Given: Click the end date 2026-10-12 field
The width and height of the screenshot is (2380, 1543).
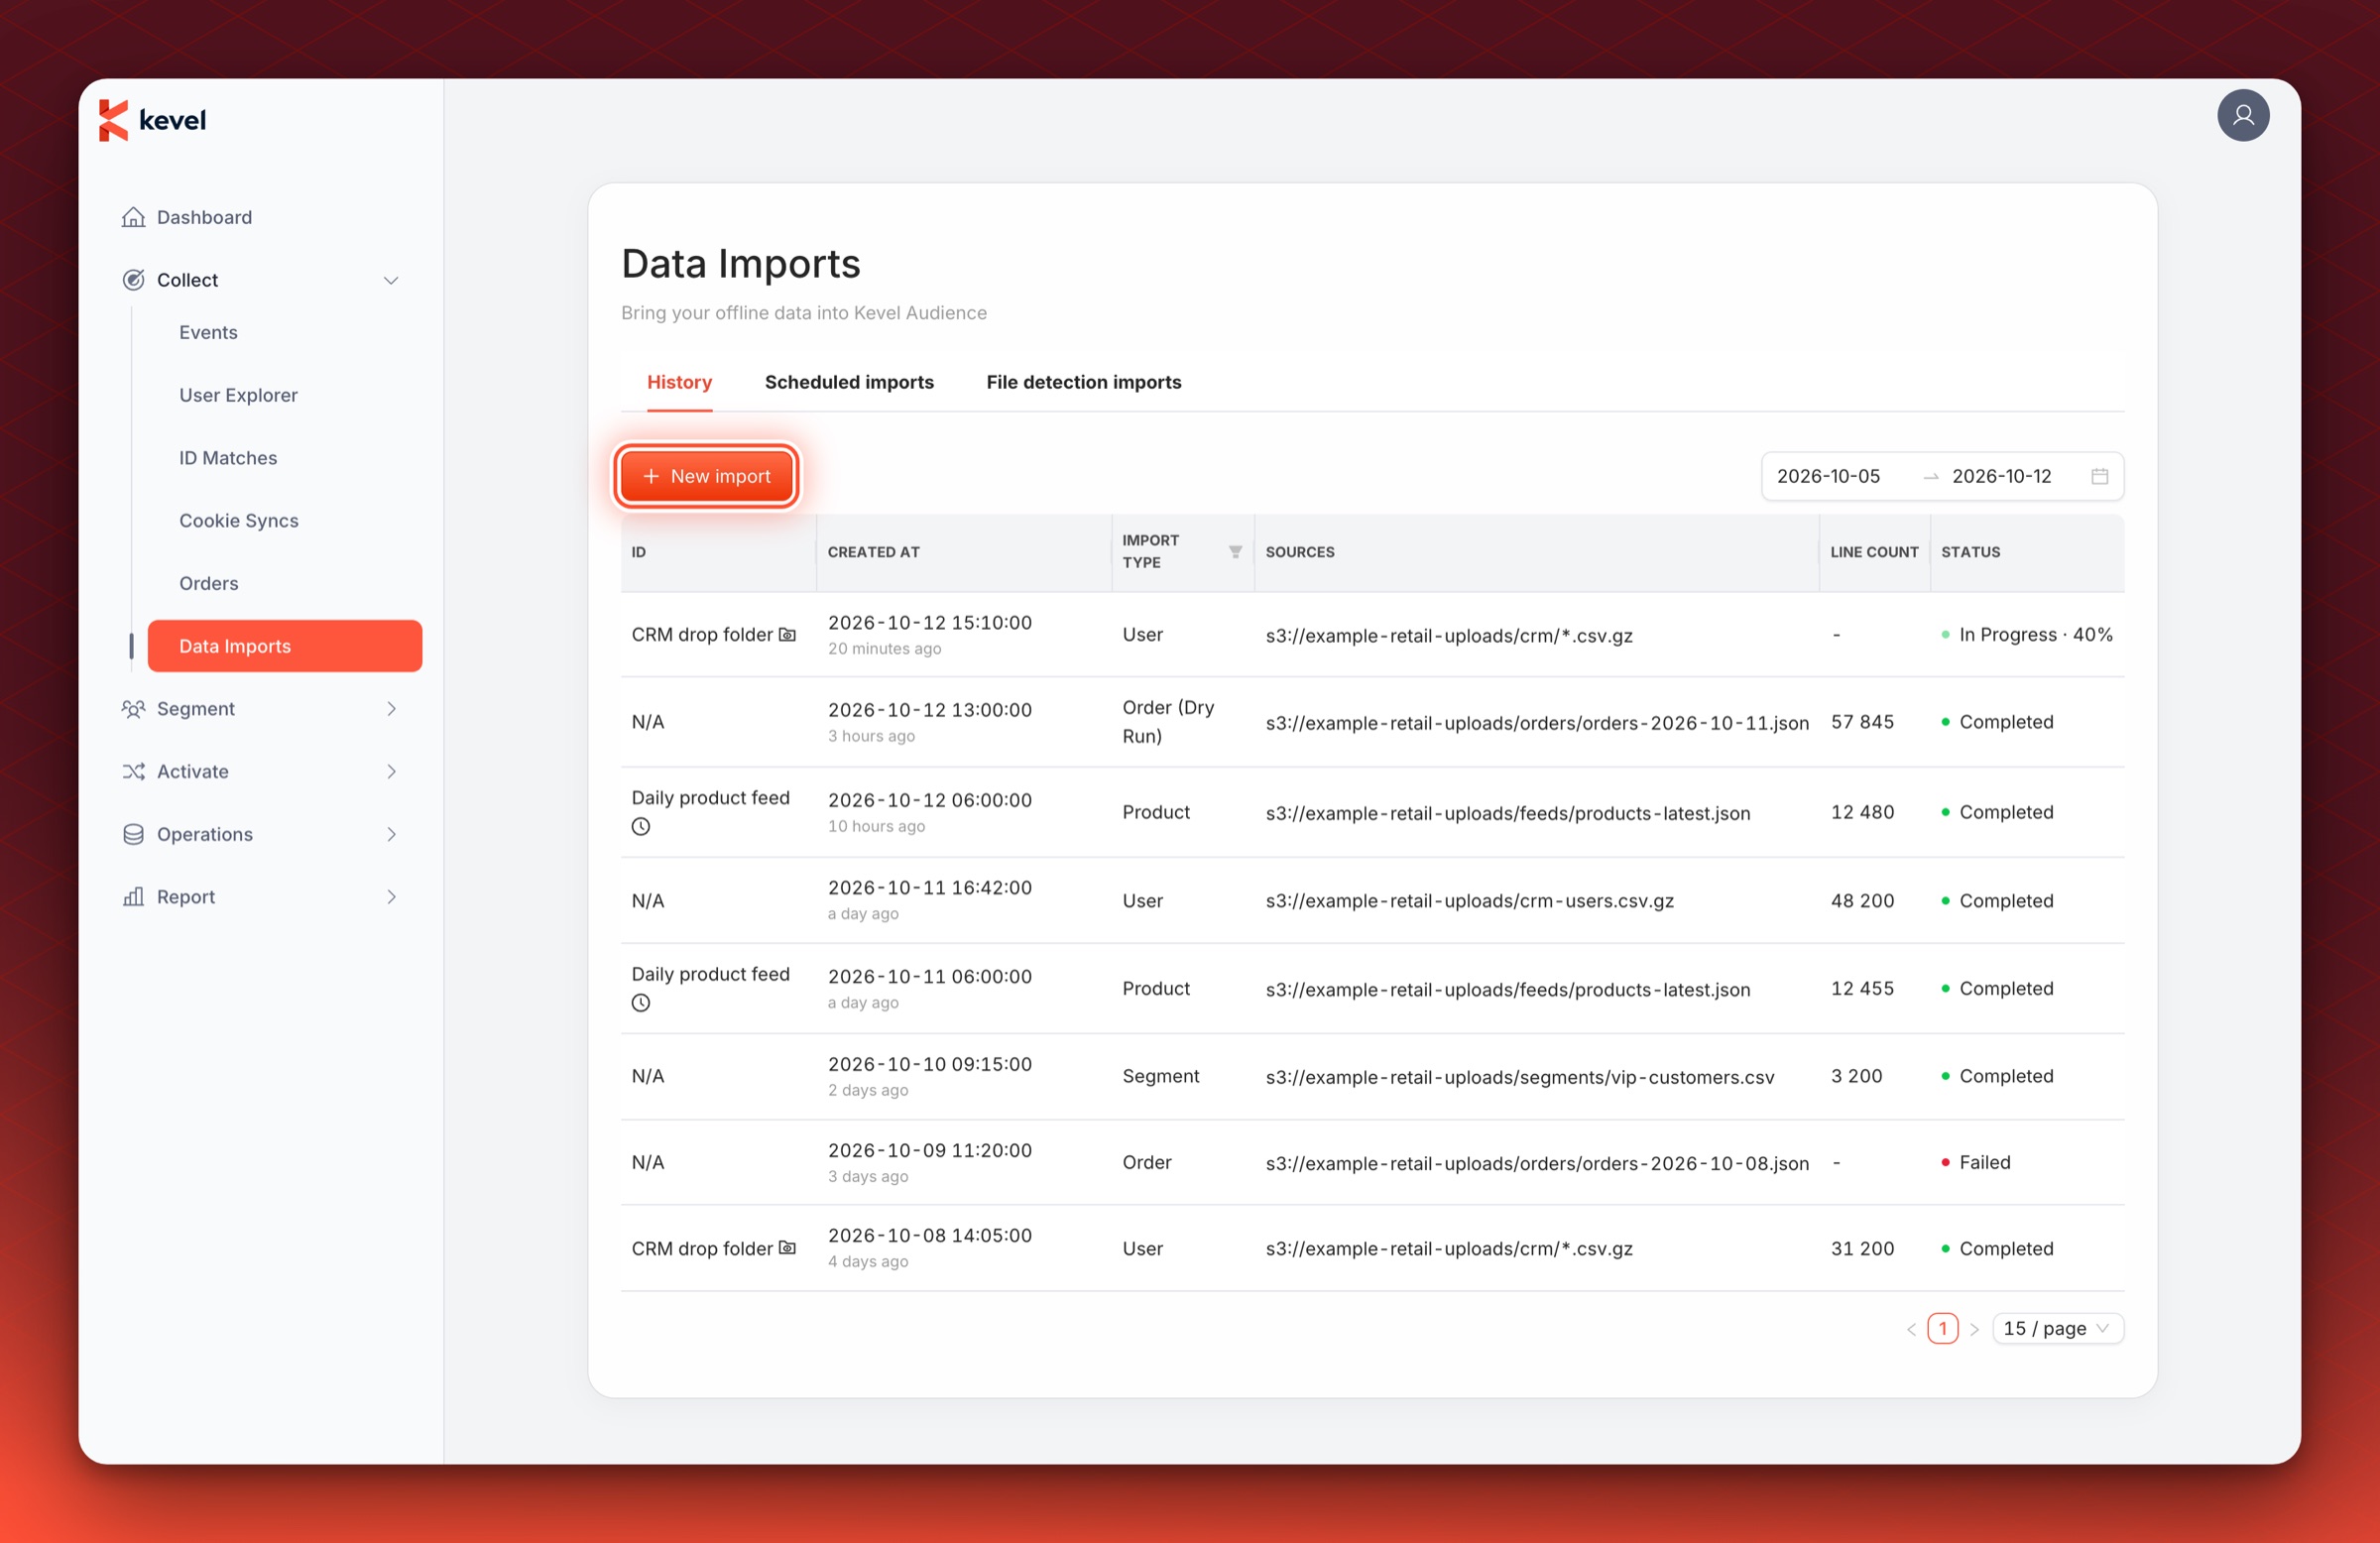Looking at the screenshot, I should pyautogui.click(x=2001, y=476).
